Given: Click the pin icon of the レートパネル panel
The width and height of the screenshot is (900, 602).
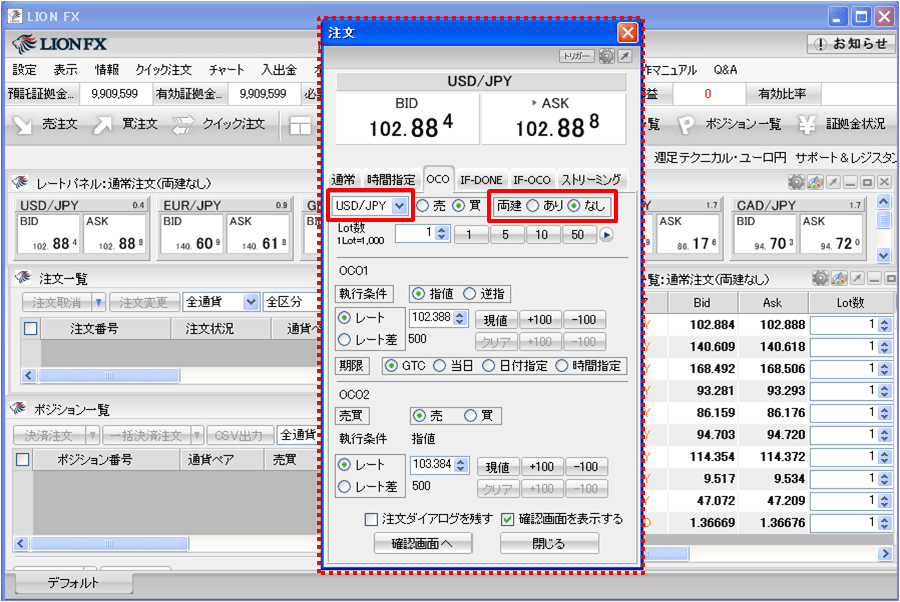Looking at the screenshot, I should 833,182.
